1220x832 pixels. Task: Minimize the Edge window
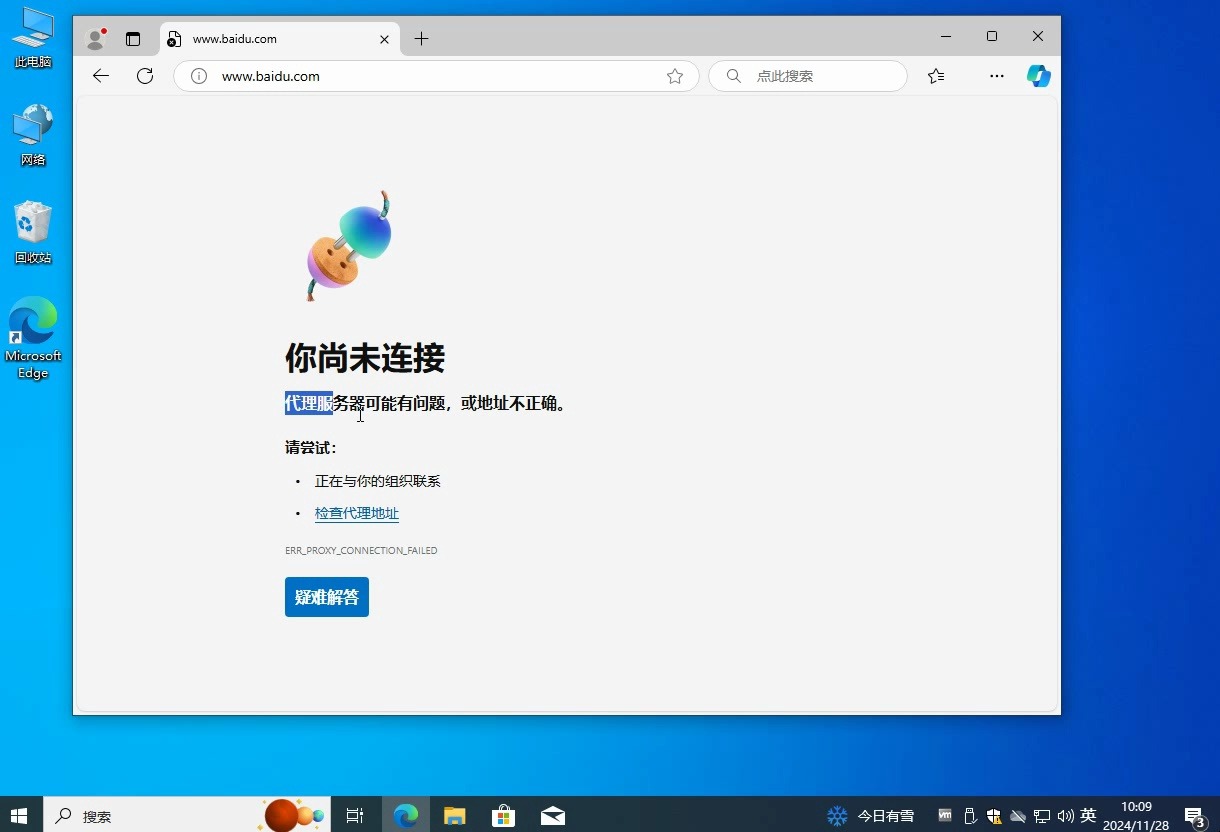(x=946, y=37)
